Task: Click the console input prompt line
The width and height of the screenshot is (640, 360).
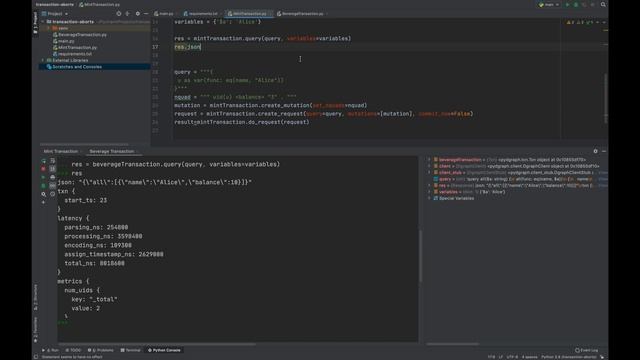Action: click(237, 323)
